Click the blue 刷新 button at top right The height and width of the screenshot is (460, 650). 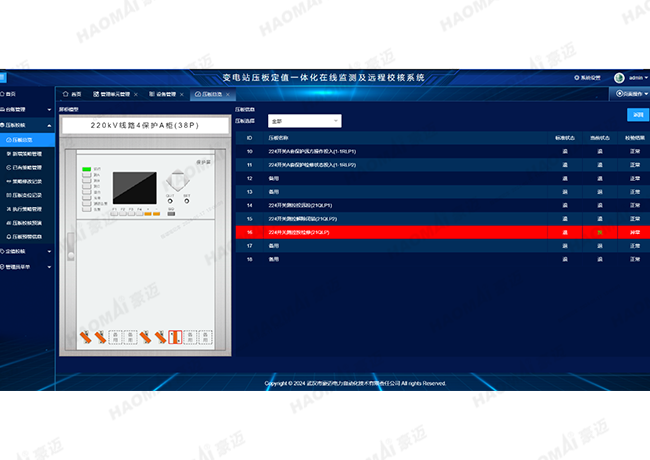[x=634, y=115]
